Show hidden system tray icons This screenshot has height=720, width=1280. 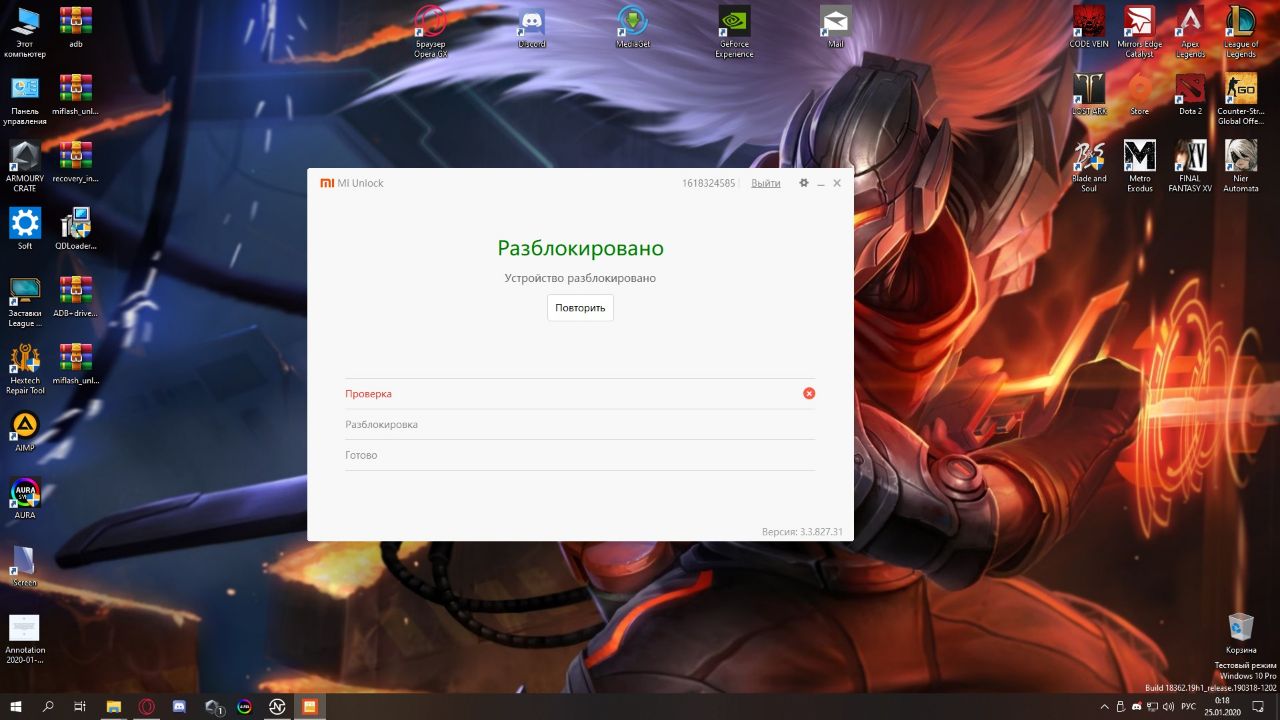pyautogui.click(x=1105, y=707)
